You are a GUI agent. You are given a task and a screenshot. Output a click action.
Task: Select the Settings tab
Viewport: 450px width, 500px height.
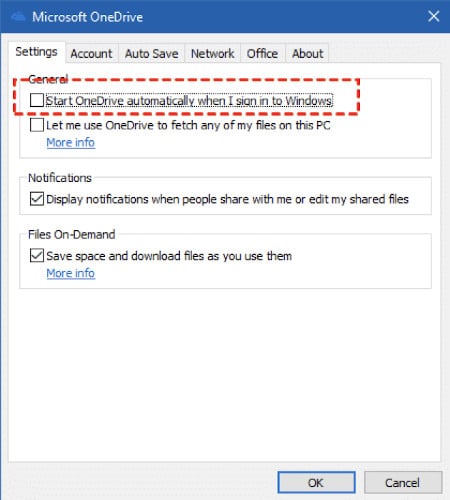pyautogui.click(x=36, y=52)
